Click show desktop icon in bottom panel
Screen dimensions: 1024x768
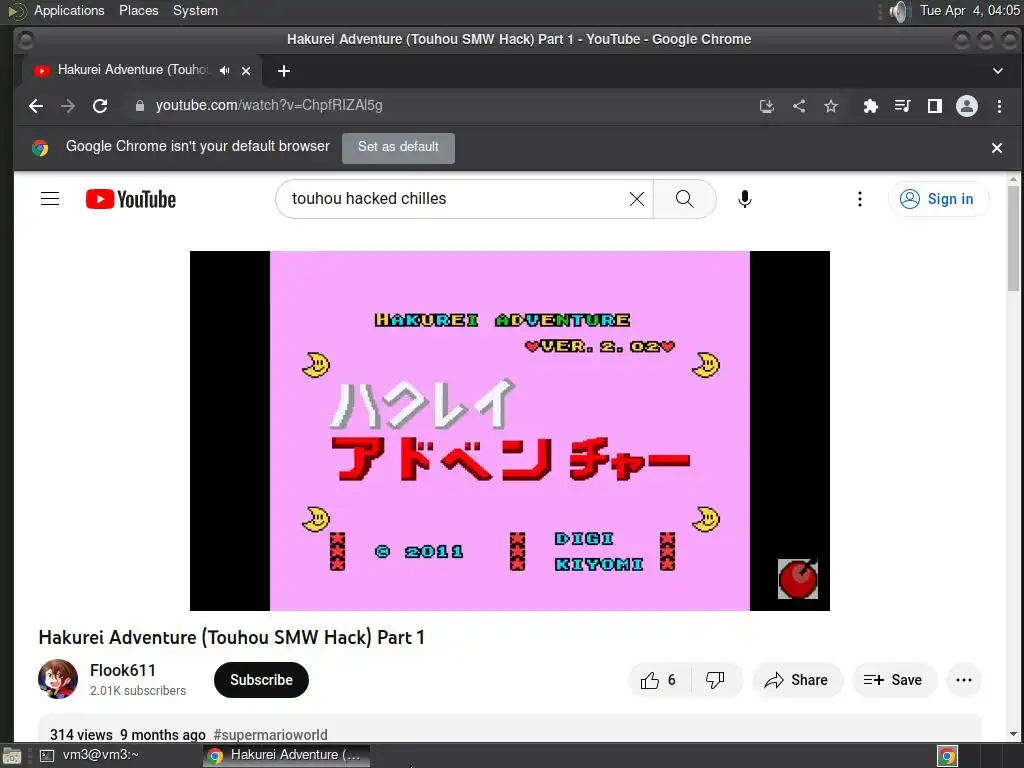coord(12,756)
